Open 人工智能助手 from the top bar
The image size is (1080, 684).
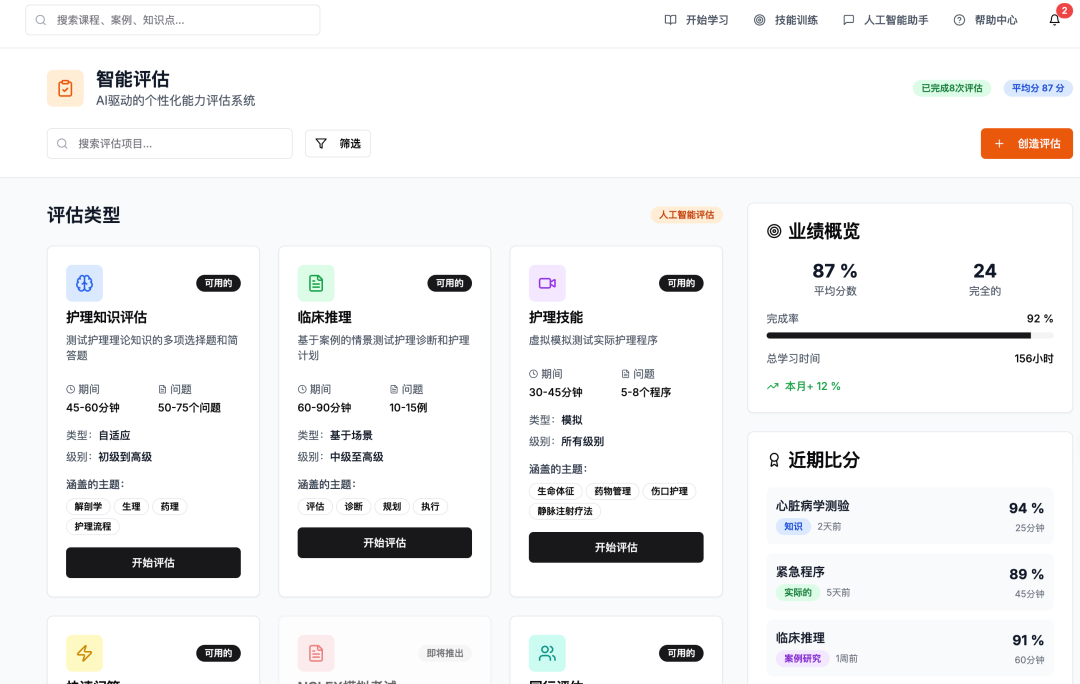pos(887,20)
